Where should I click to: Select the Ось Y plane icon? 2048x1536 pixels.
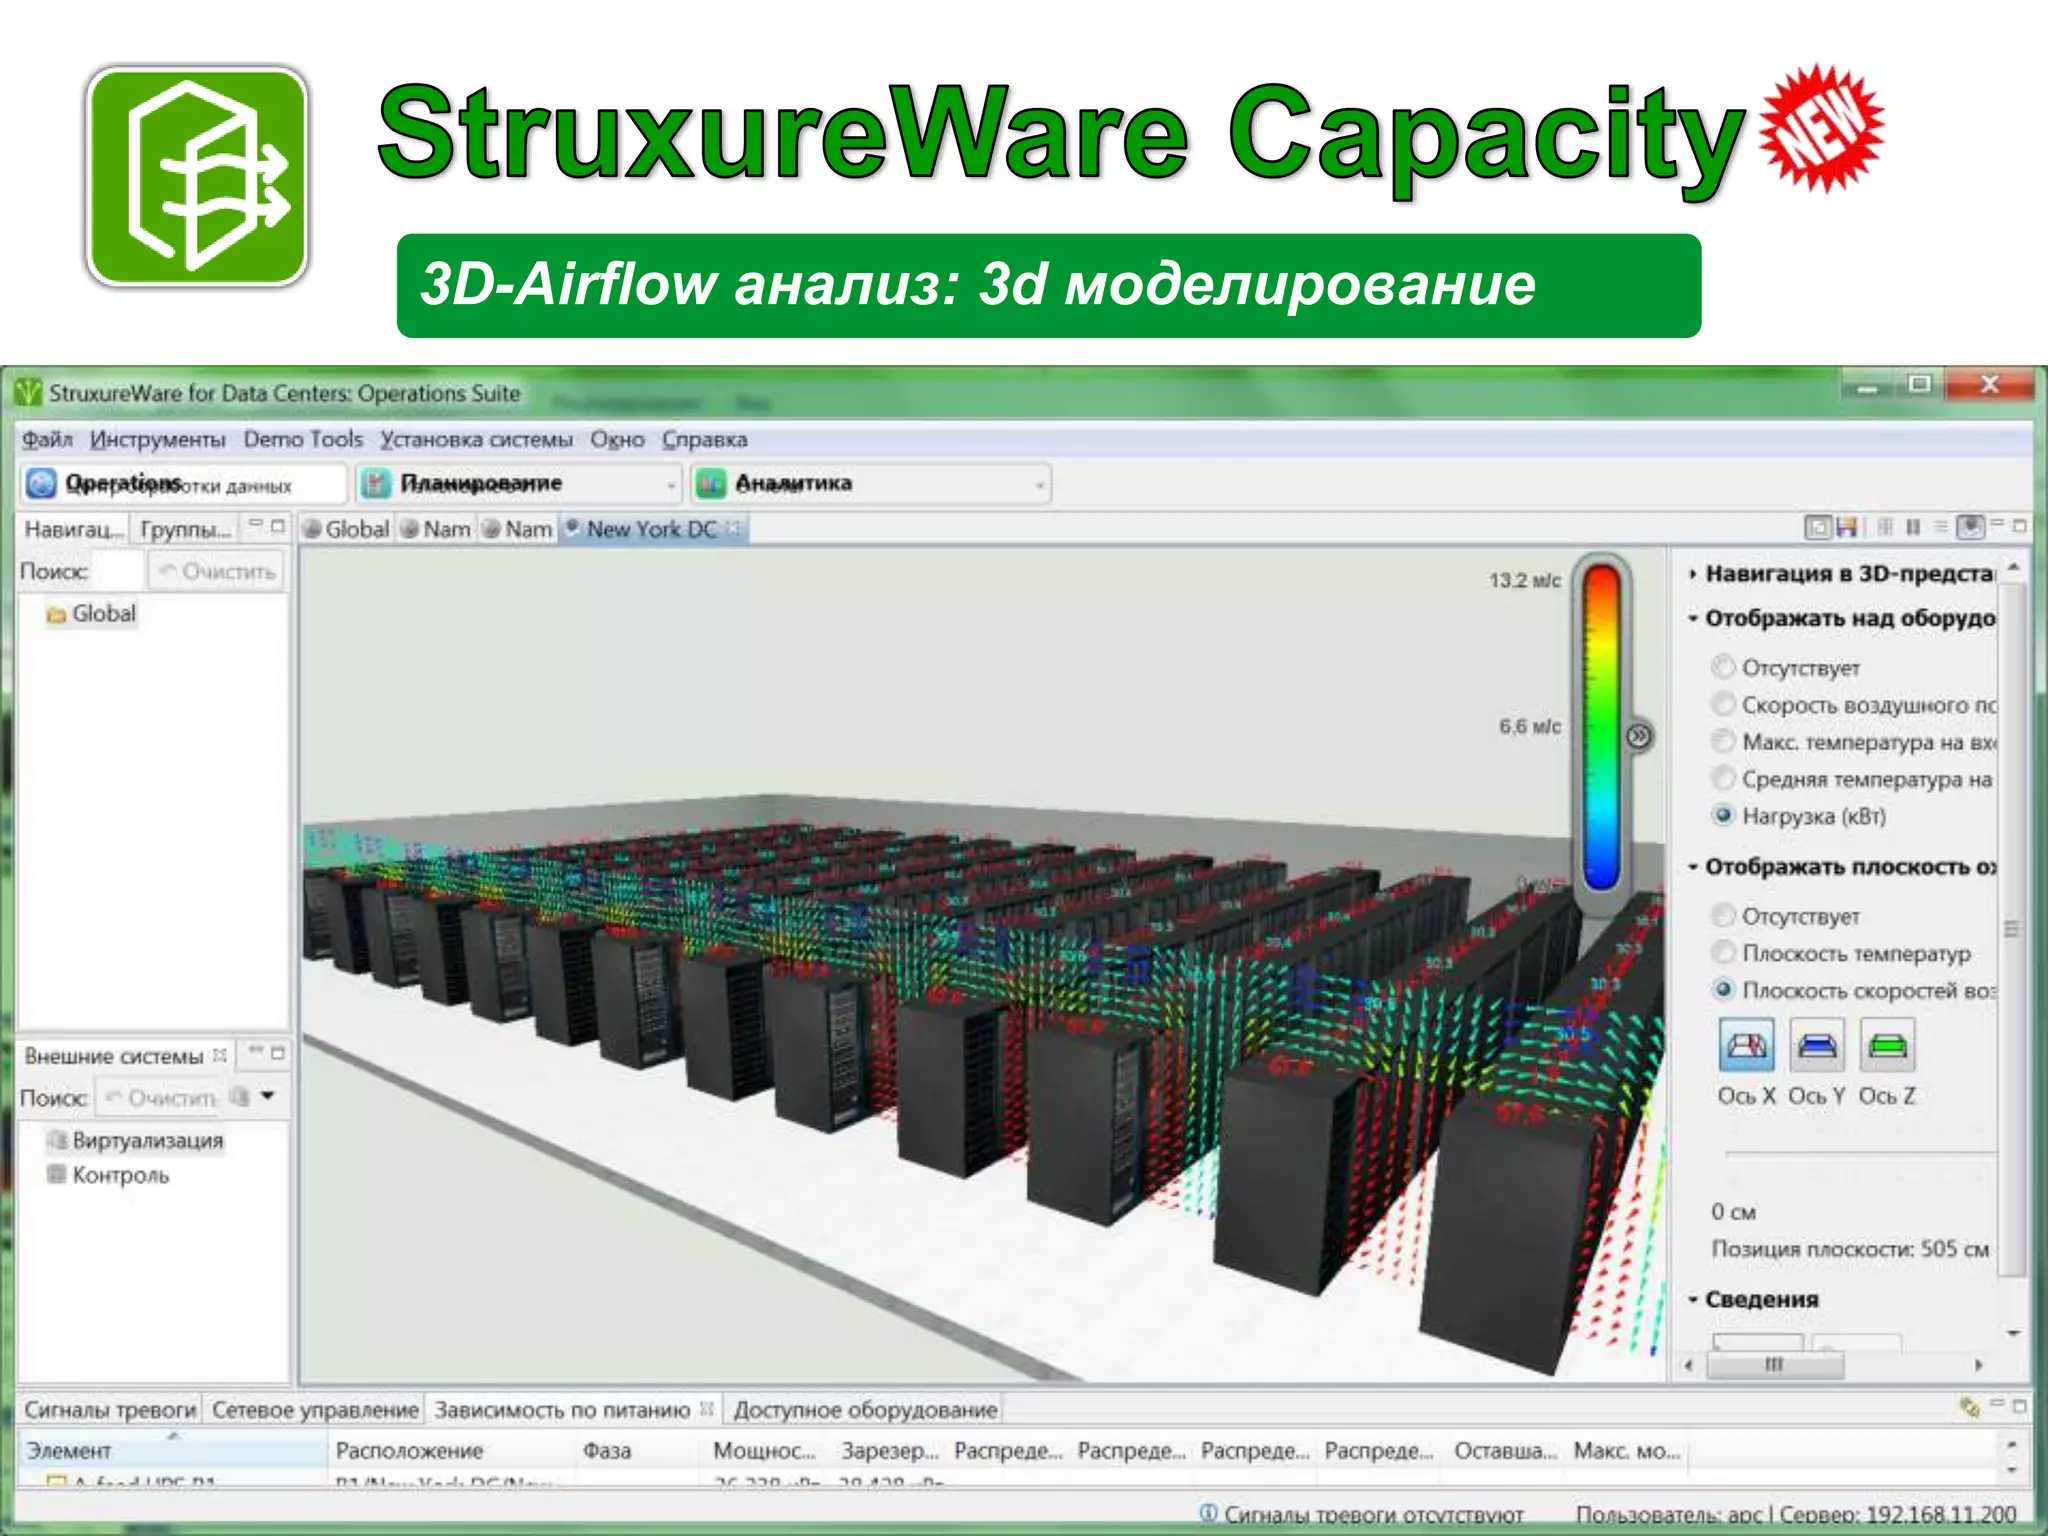point(1816,1046)
